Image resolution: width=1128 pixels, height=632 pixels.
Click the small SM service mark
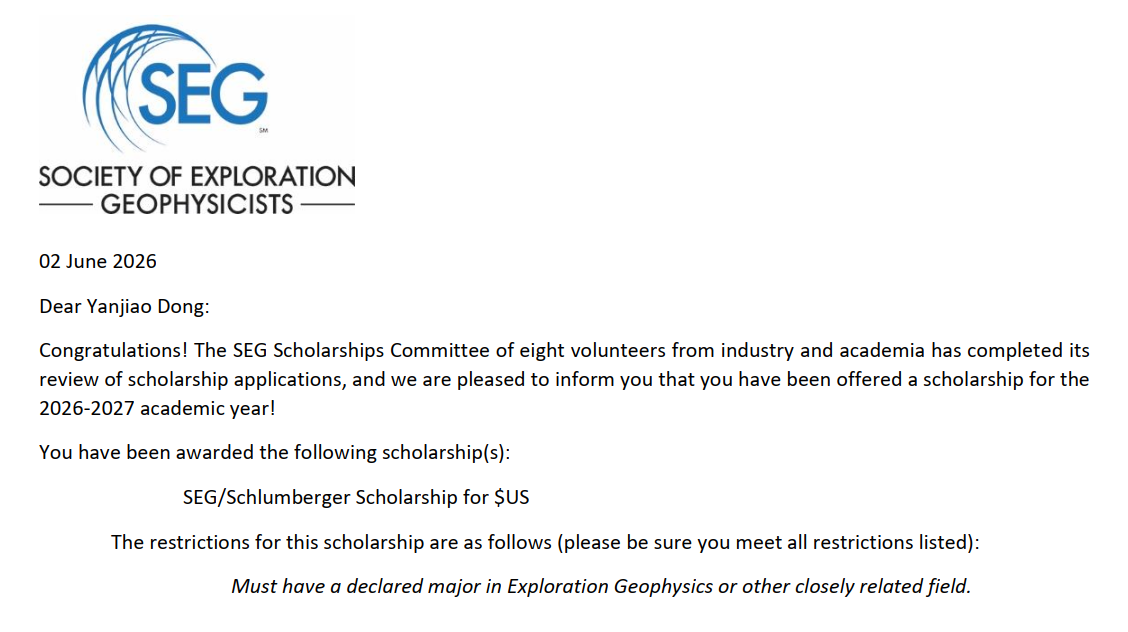263,131
